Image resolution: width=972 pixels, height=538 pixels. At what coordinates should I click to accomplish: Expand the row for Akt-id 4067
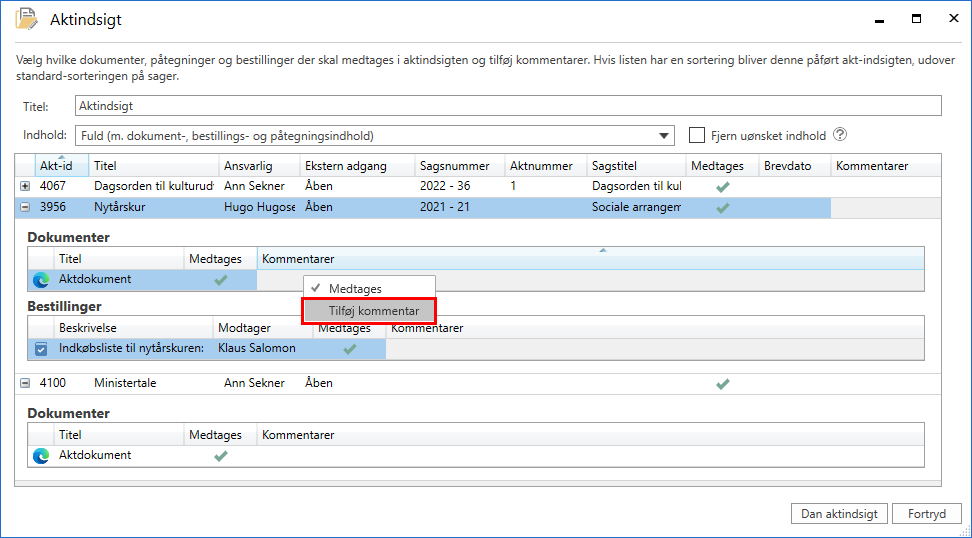pos(25,186)
